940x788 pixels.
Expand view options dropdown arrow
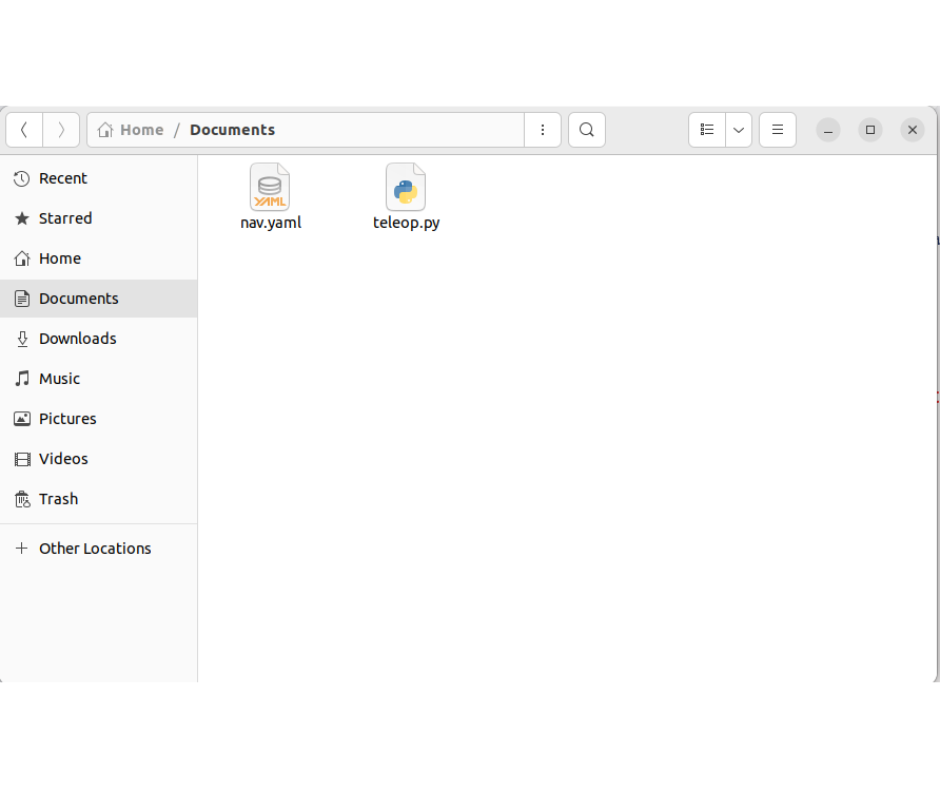[738, 130]
